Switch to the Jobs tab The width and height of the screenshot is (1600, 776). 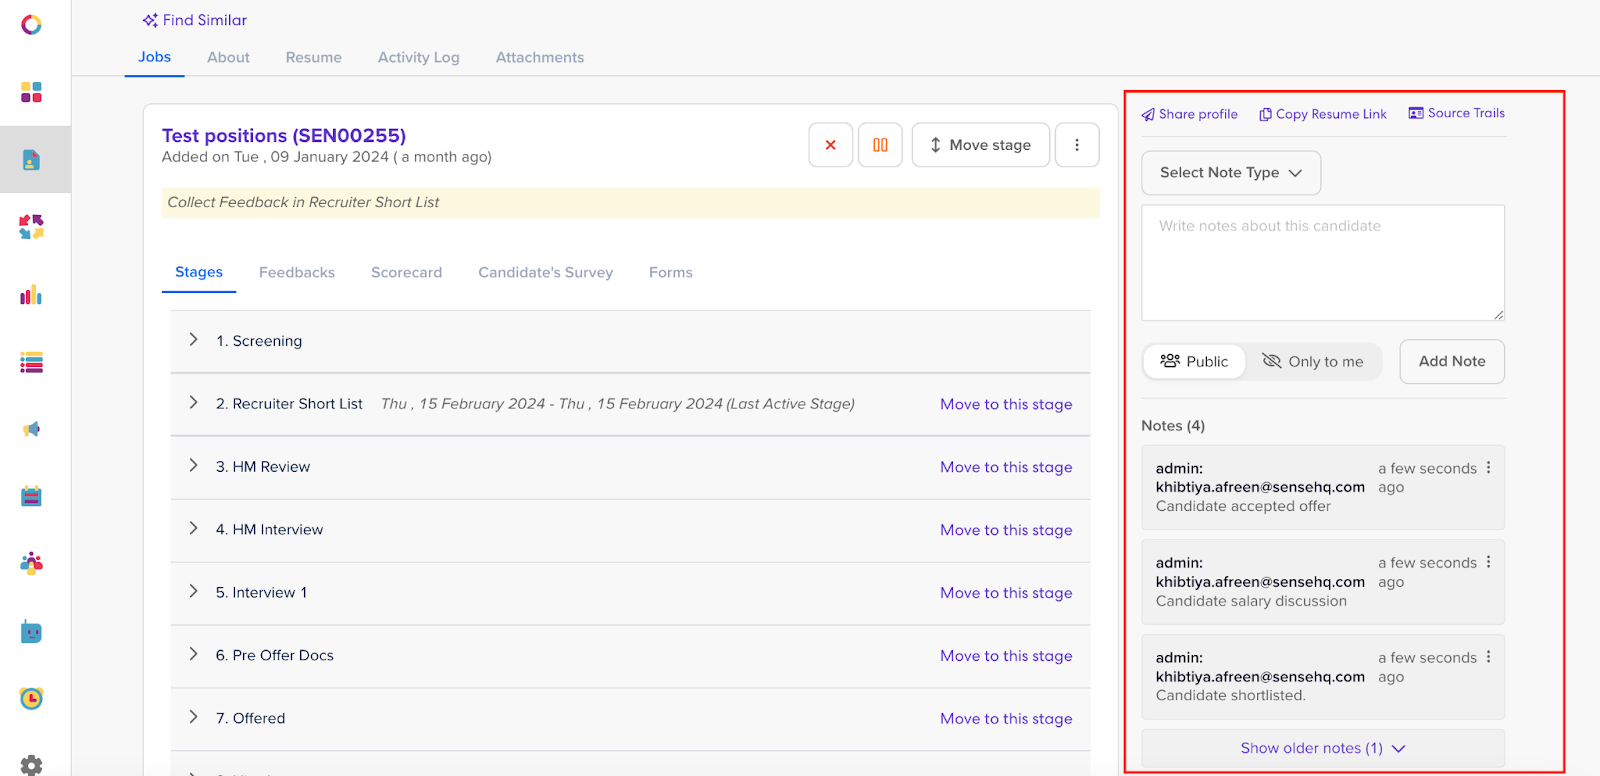pyautogui.click(x=154, y=57)
